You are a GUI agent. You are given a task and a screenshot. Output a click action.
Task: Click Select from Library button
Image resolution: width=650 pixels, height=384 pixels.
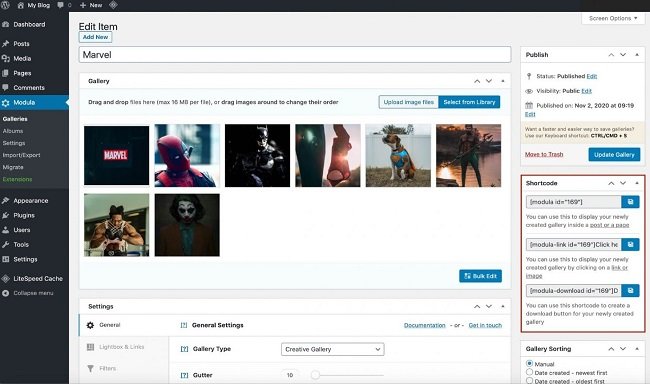point(469,102)
